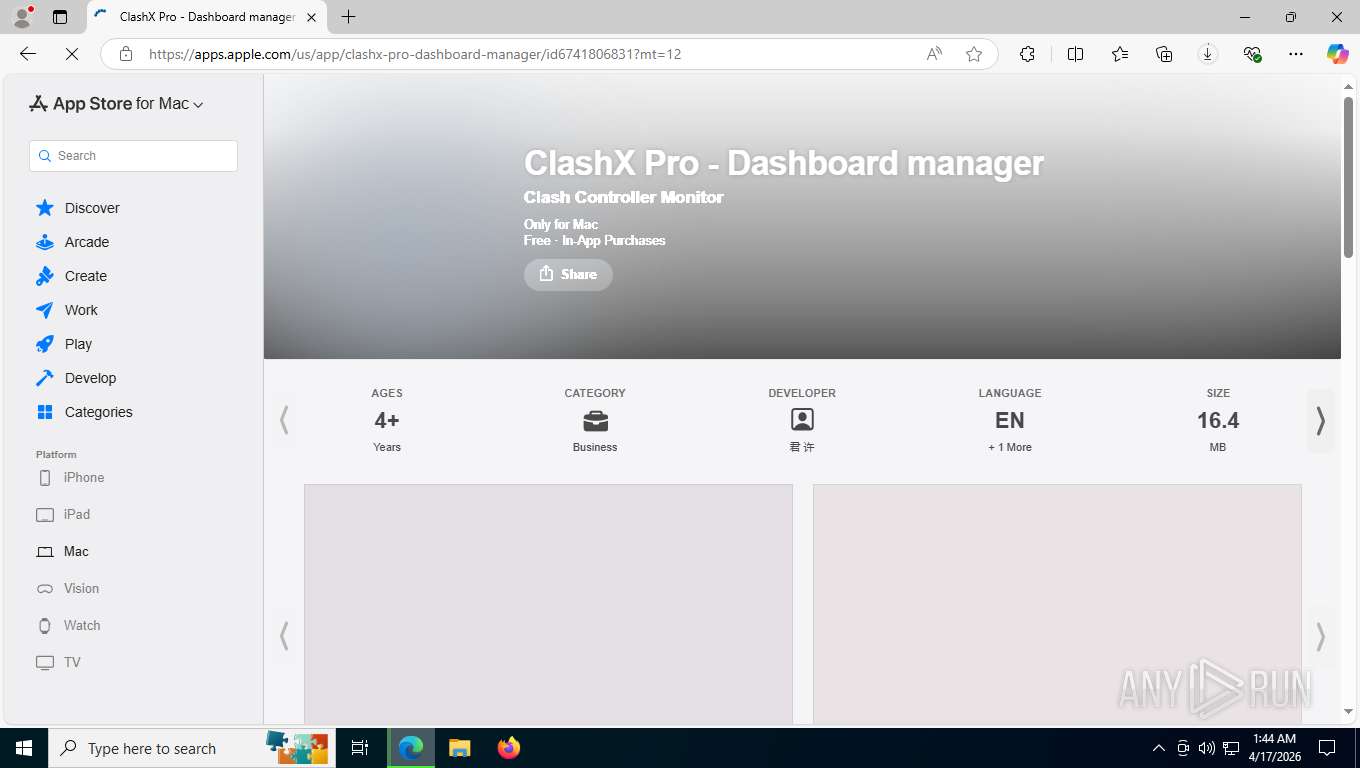1360x768 pixels.
Task: Click the "+ 1 More" language text
Action: (x=1010, y=447)
